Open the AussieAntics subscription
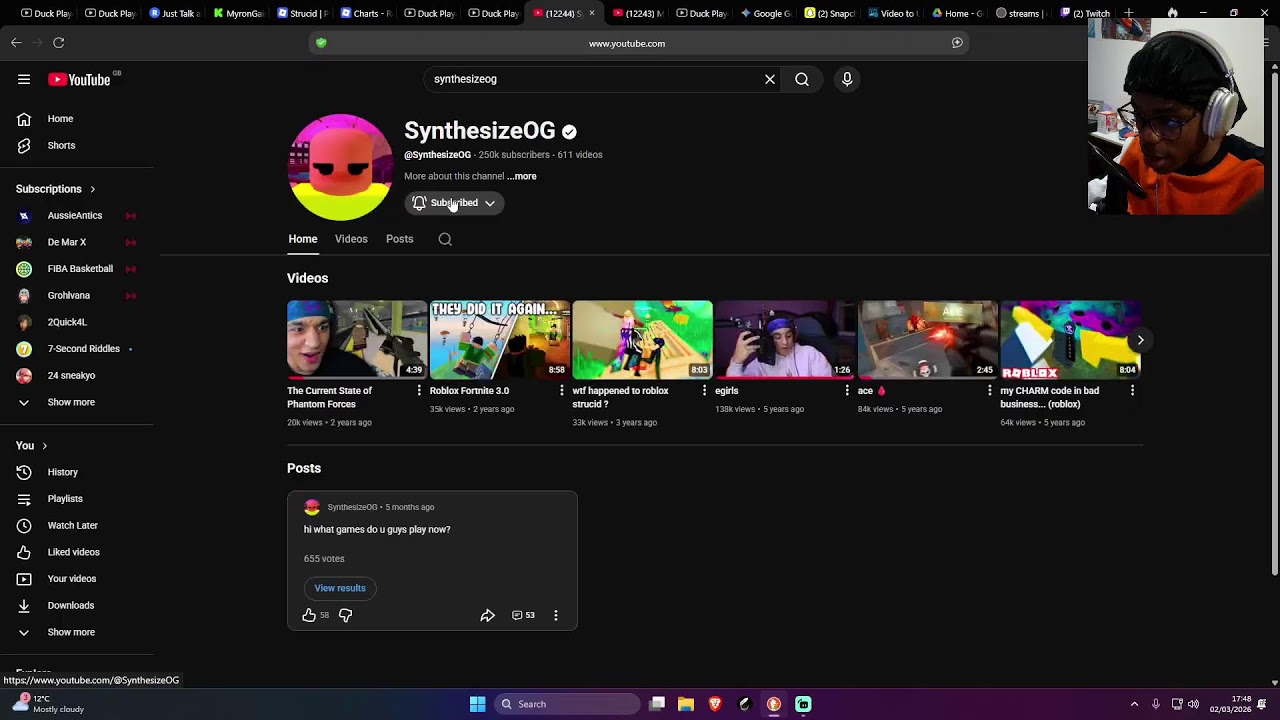Screen dimensions: 1280x720 click(76, 216)
